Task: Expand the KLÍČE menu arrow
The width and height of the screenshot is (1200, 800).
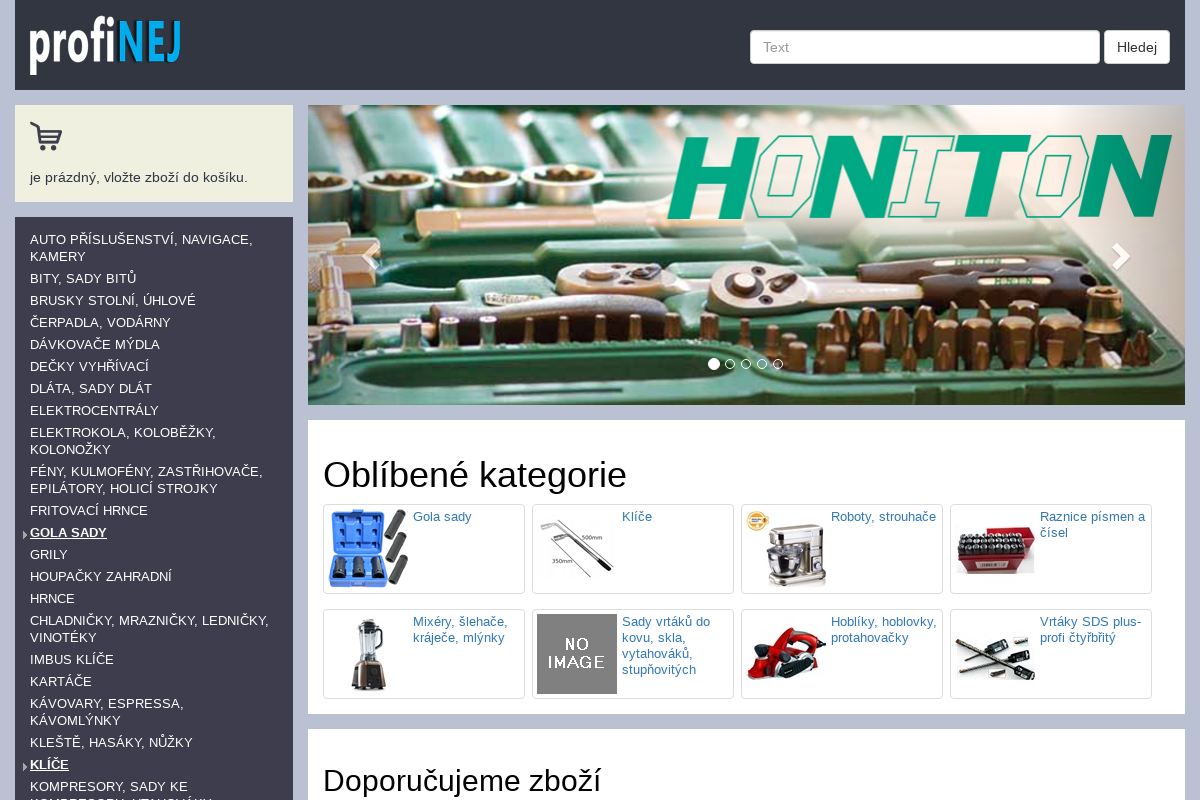Action: coord(24,766)
